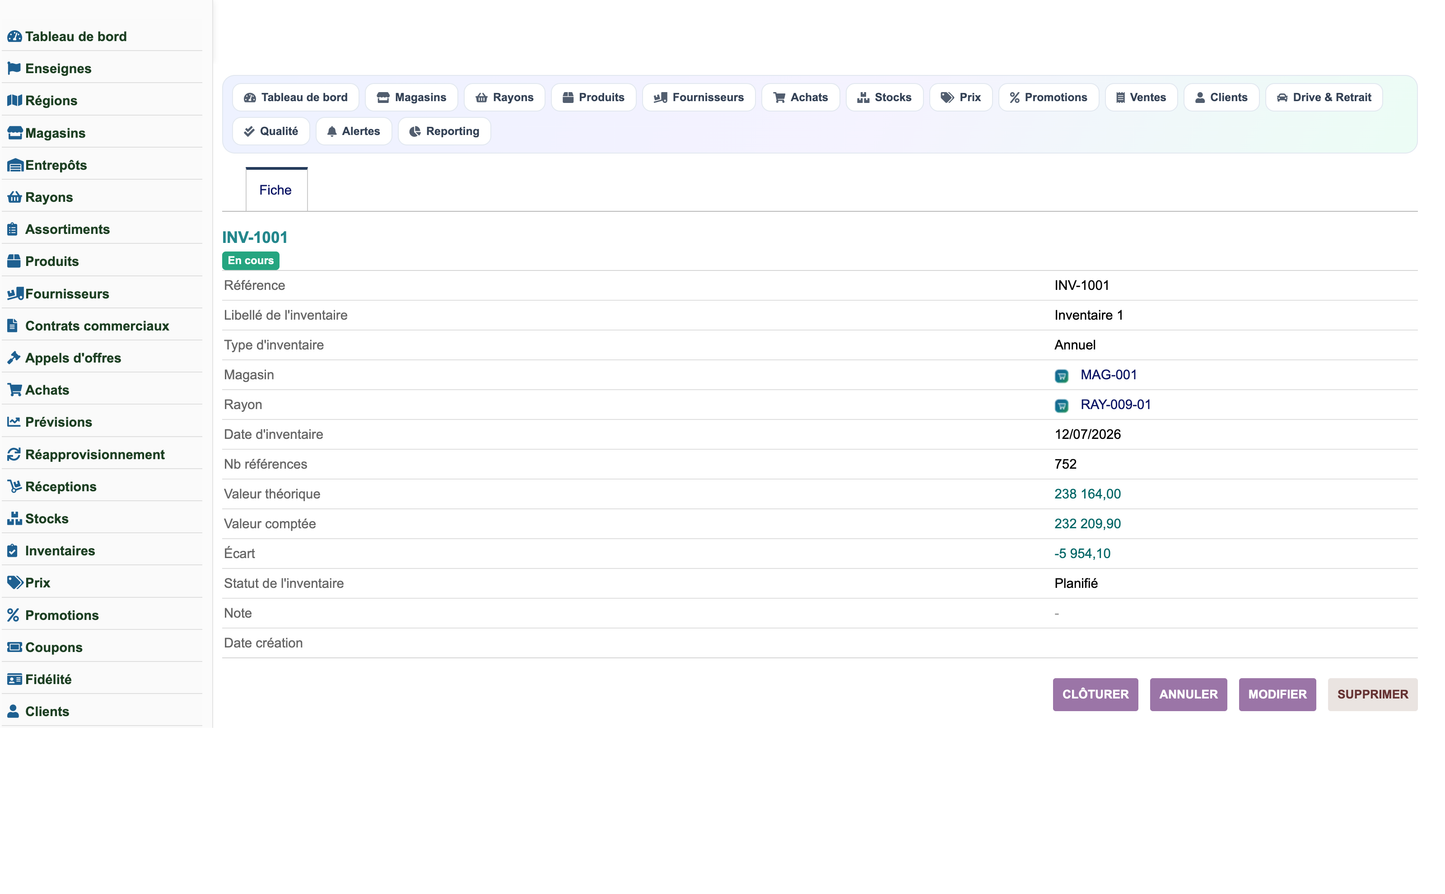This screenshot has width=1445, height=894.
Task: Open the Alertes section
Action: (354, 131)
